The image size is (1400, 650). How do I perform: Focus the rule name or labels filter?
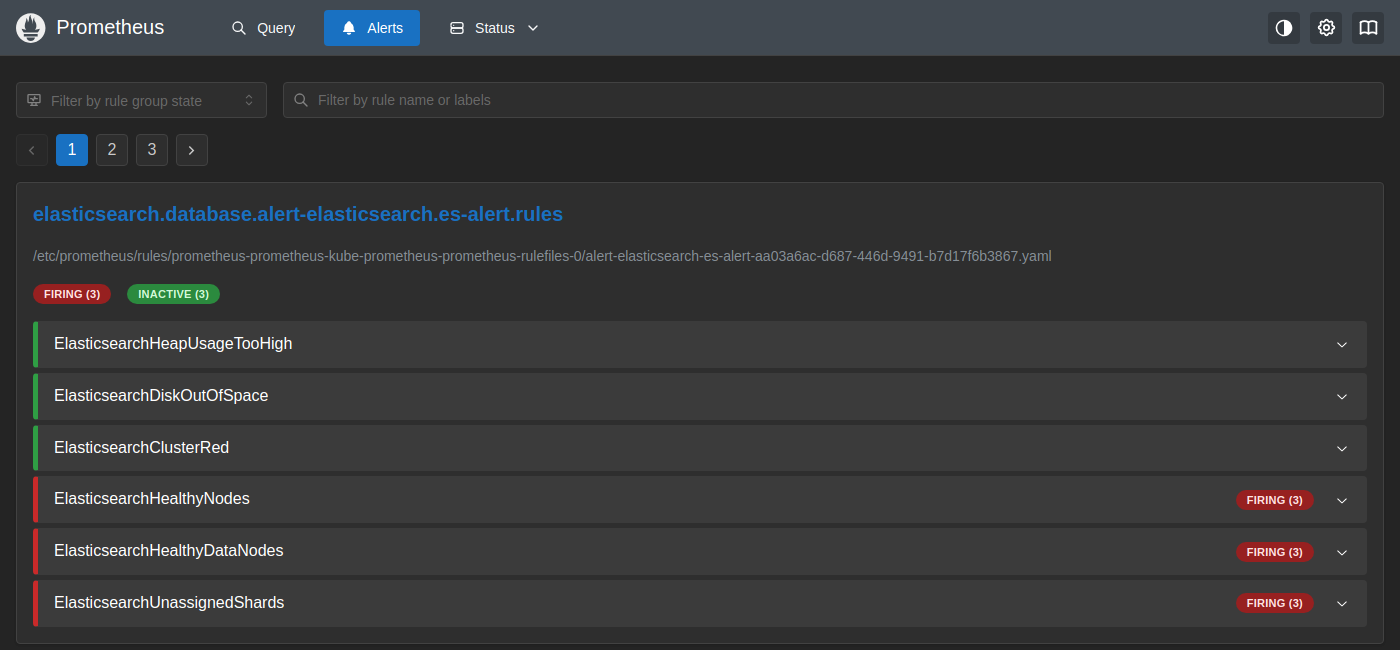tap(833, 100)
